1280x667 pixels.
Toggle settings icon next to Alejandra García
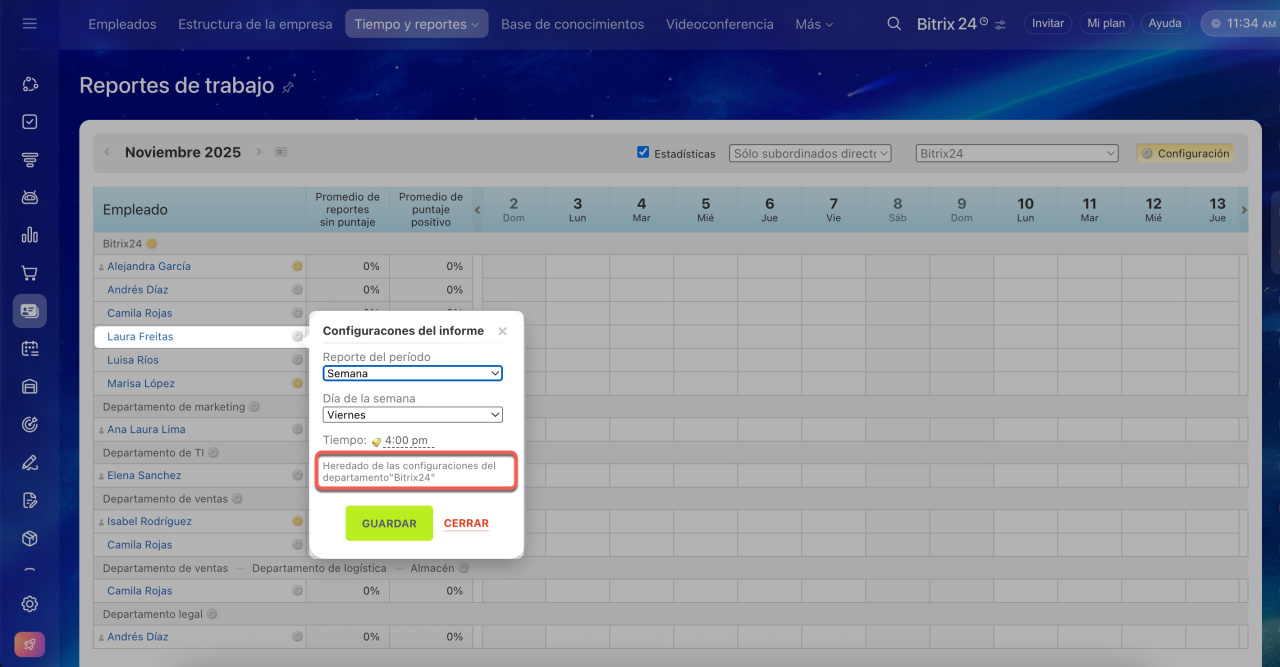297,267
